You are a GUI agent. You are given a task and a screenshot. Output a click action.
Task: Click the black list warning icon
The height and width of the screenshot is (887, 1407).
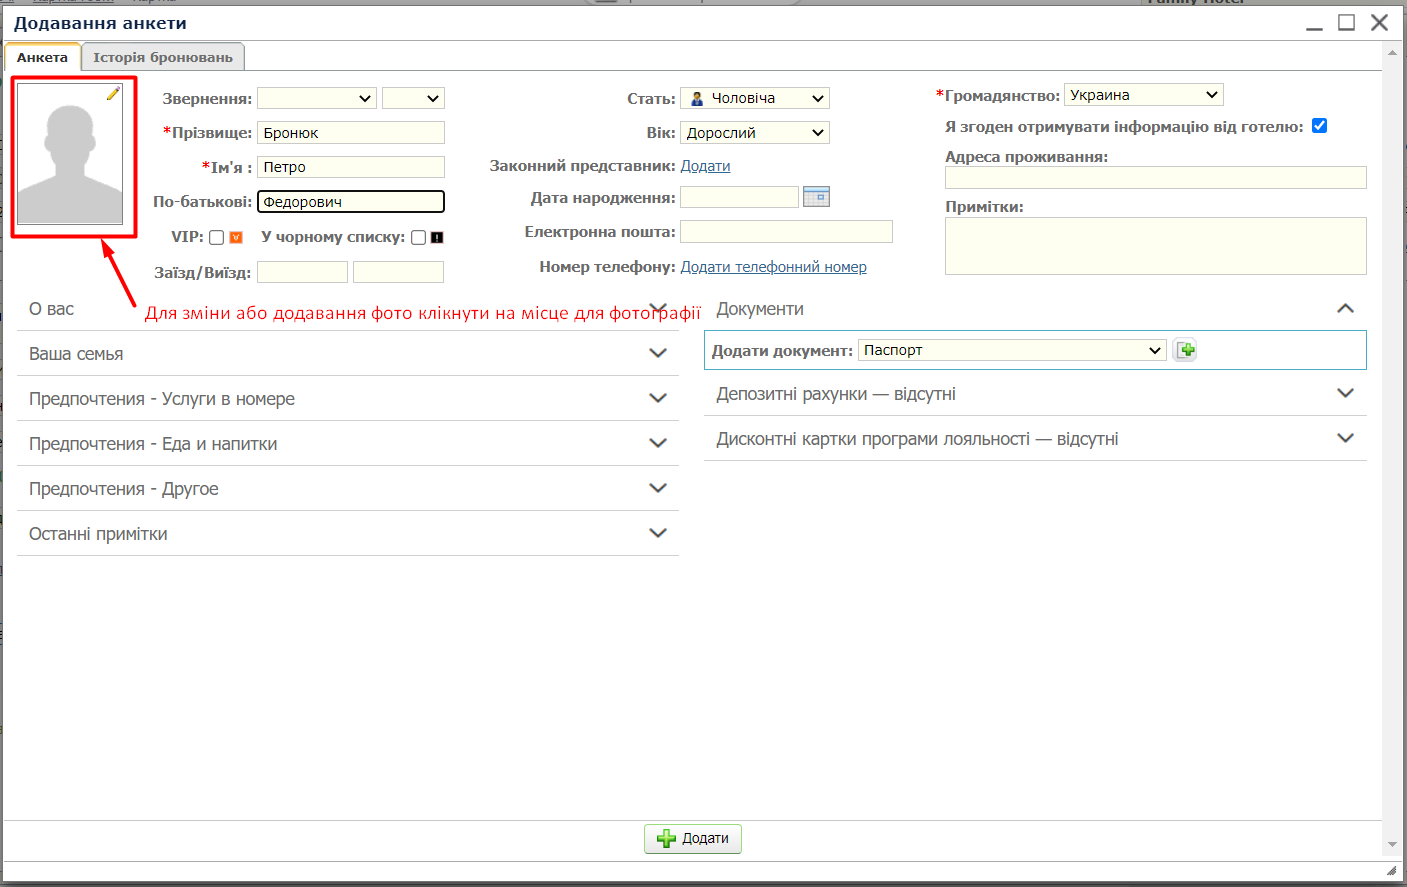click(x=437, y=237)
